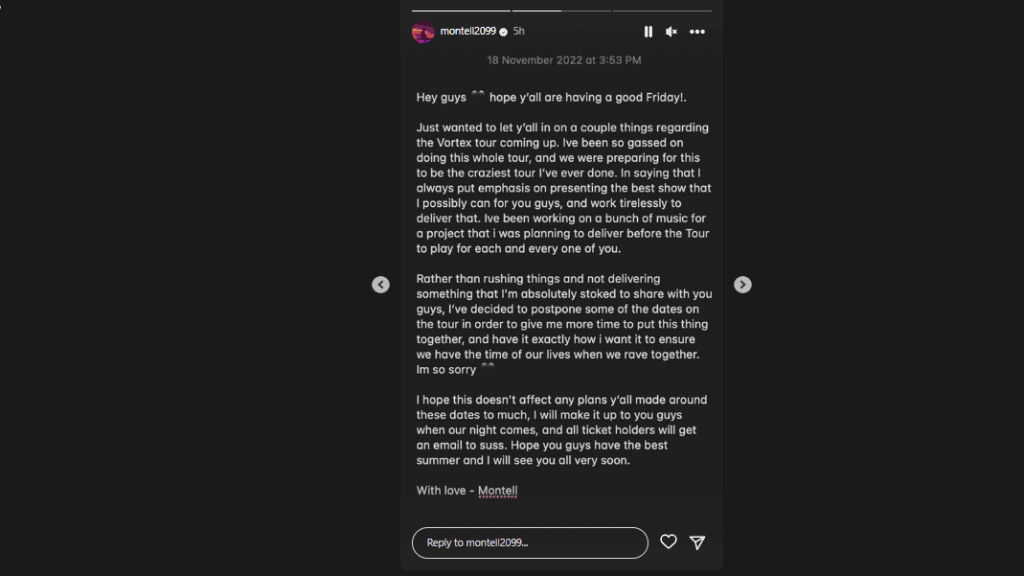
Task: Select the second story progress segment
Action: tap(562, 10)
